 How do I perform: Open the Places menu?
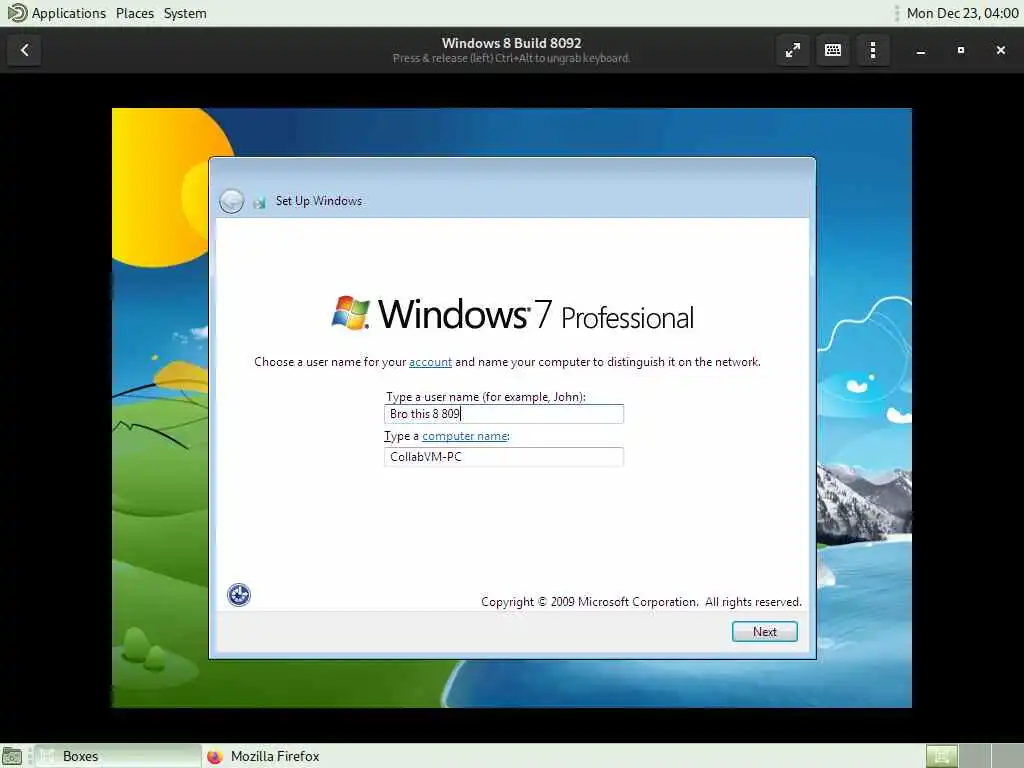coord(135,13)
